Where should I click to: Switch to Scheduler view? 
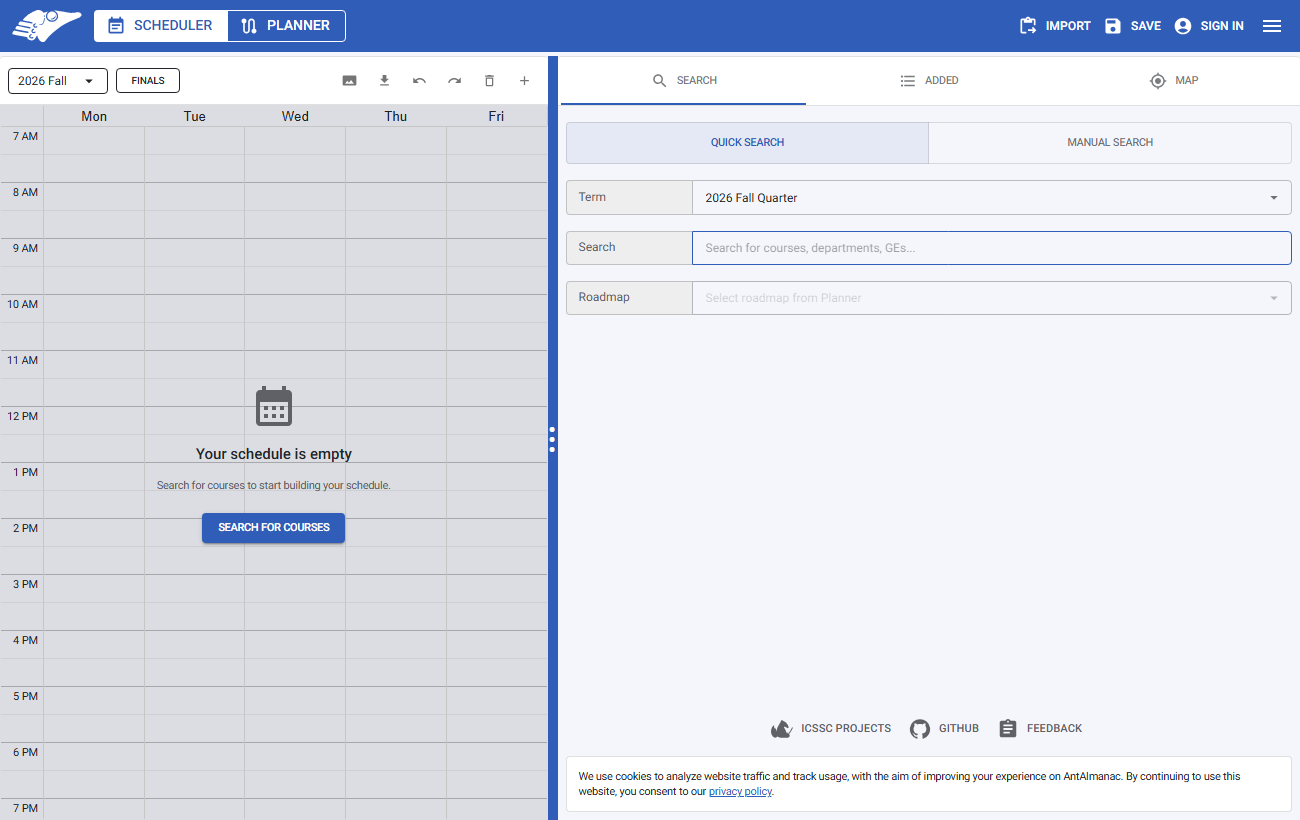click(x=161, y=26)
